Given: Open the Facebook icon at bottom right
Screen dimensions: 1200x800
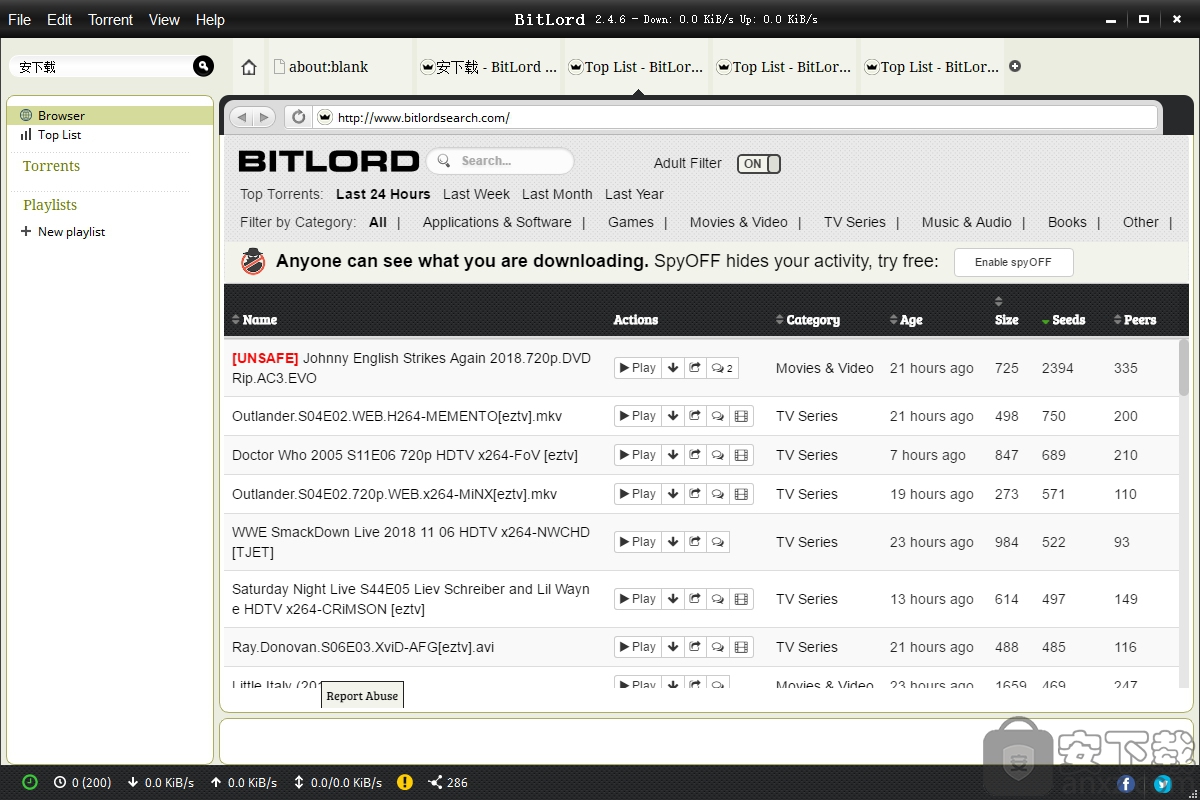Looking at the screenshot, I should click(1126, 784).
